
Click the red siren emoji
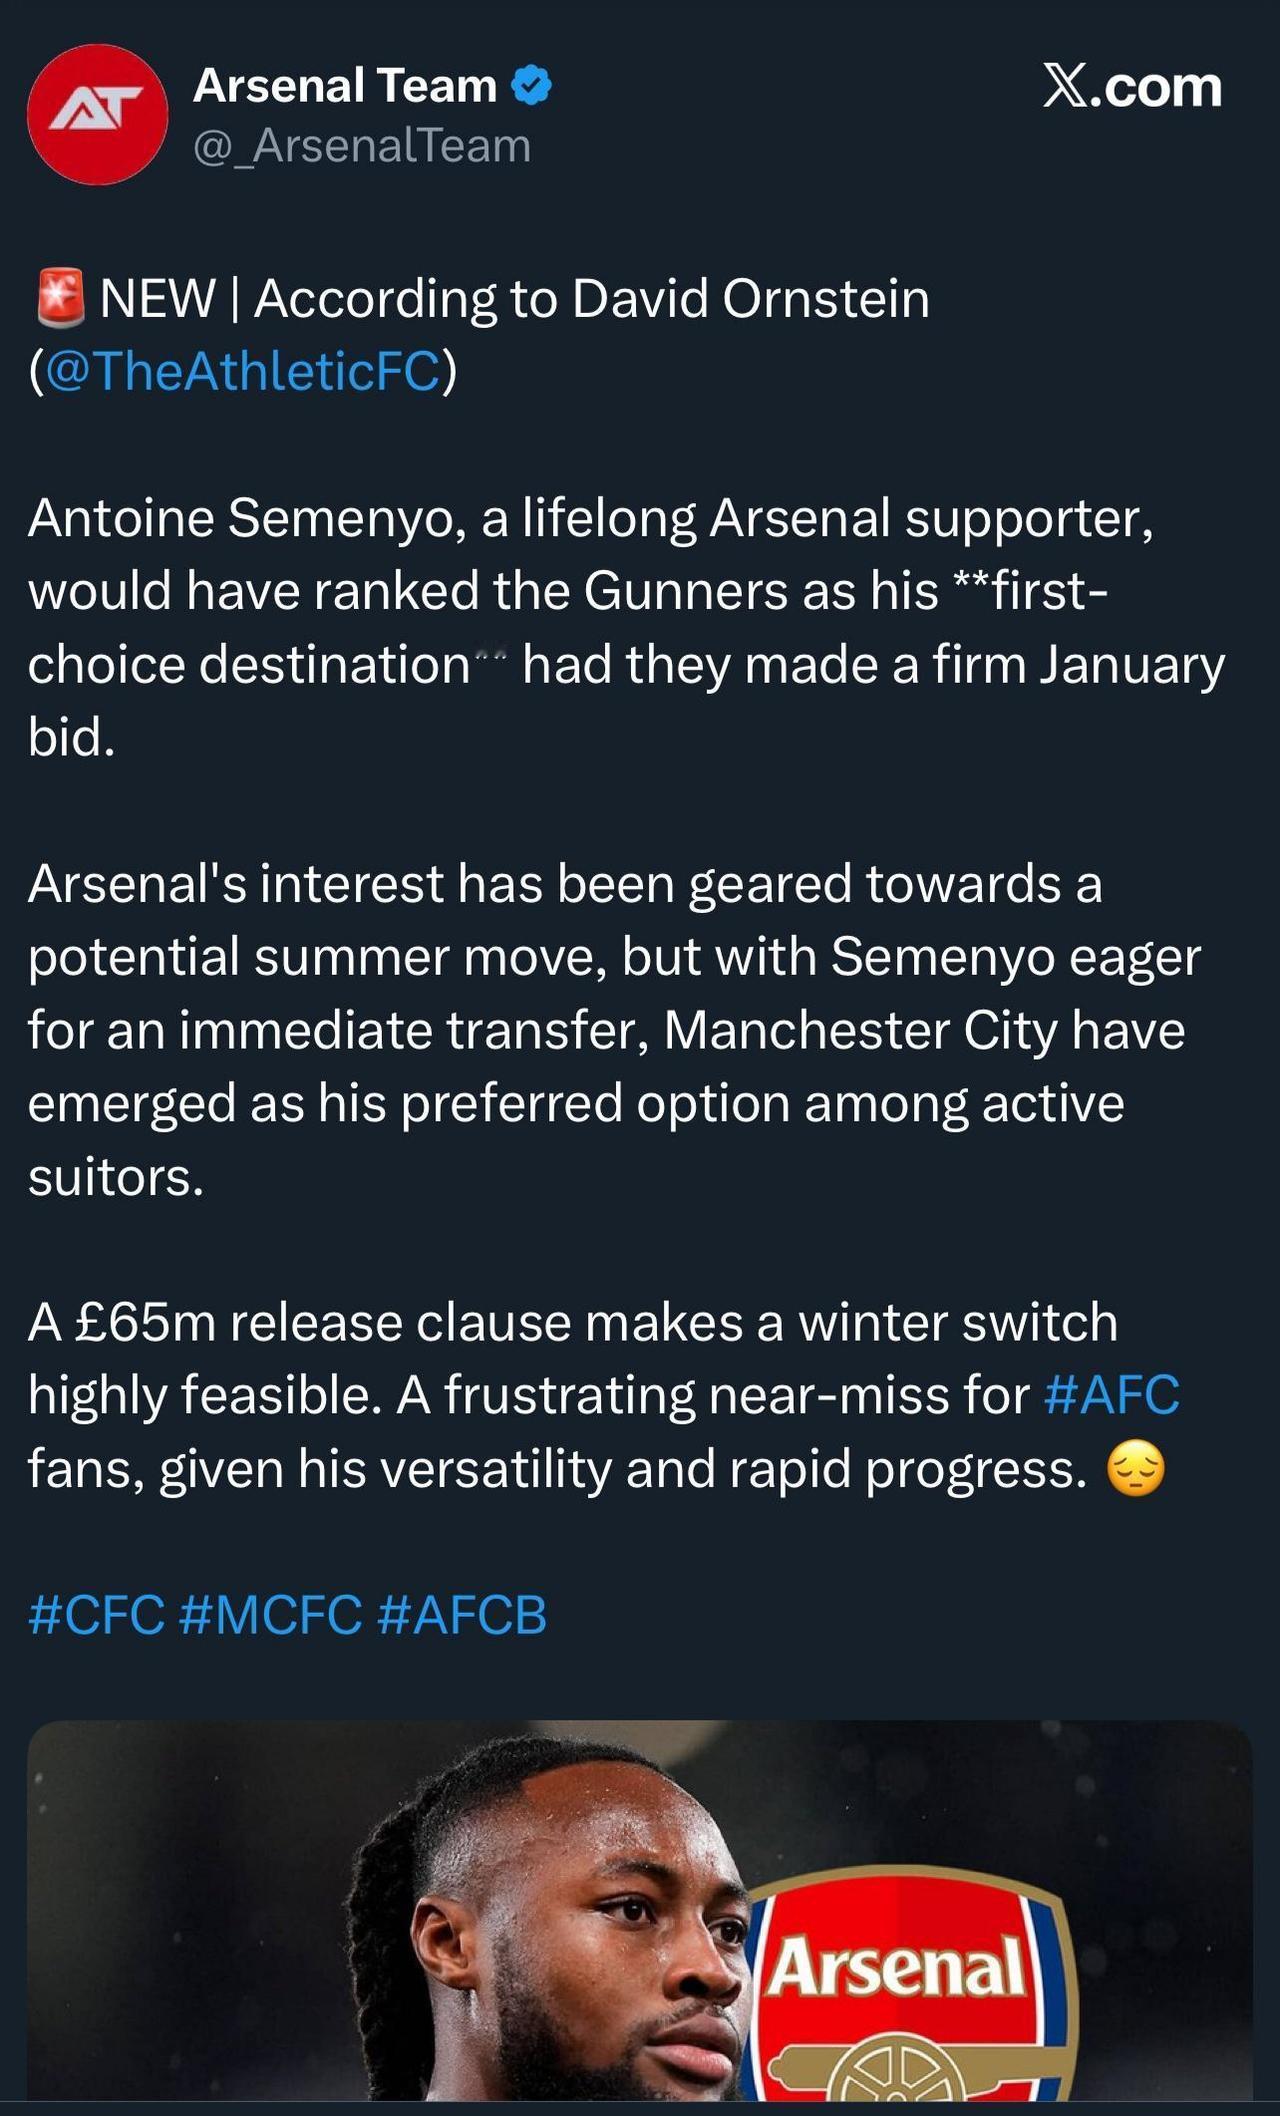(60, 298)
